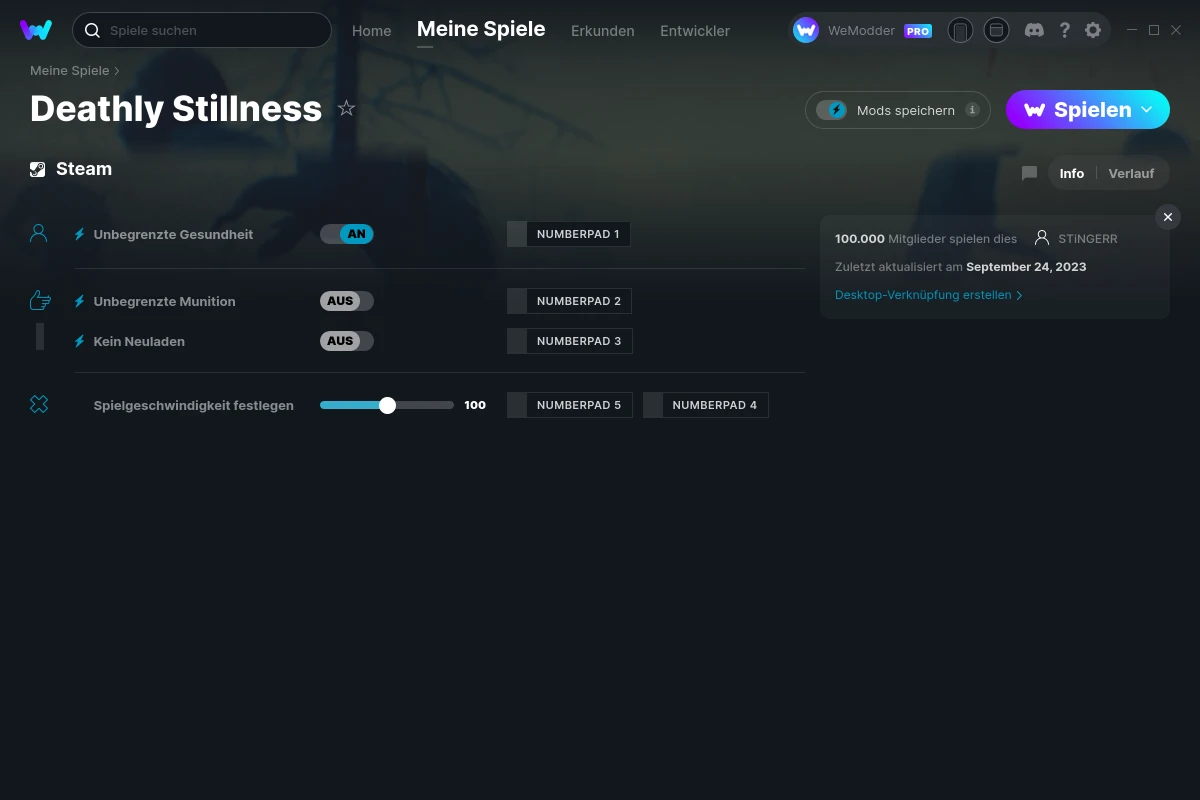Open the Discord icon link

(x=1035, y=30)
